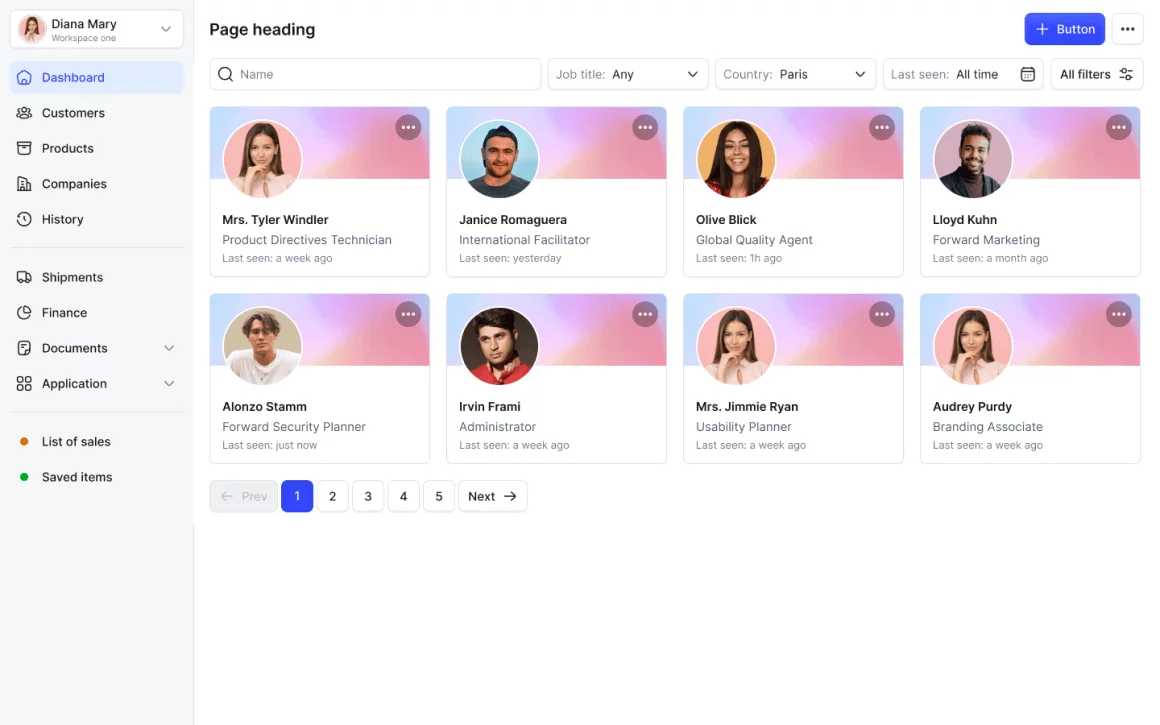Expand the Application submenu in sidebar
The width and height of the screenshot is (1160, 725).
pos(169,384)
